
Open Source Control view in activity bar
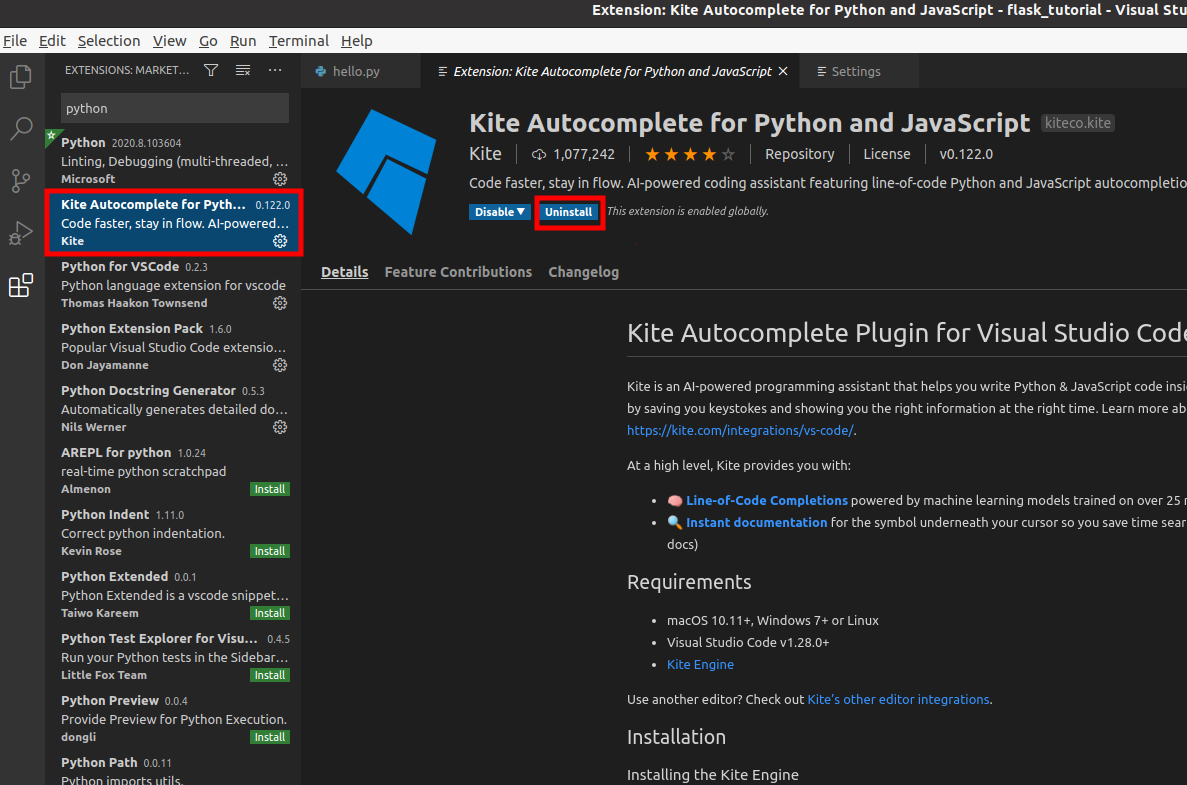click(21, 180)
